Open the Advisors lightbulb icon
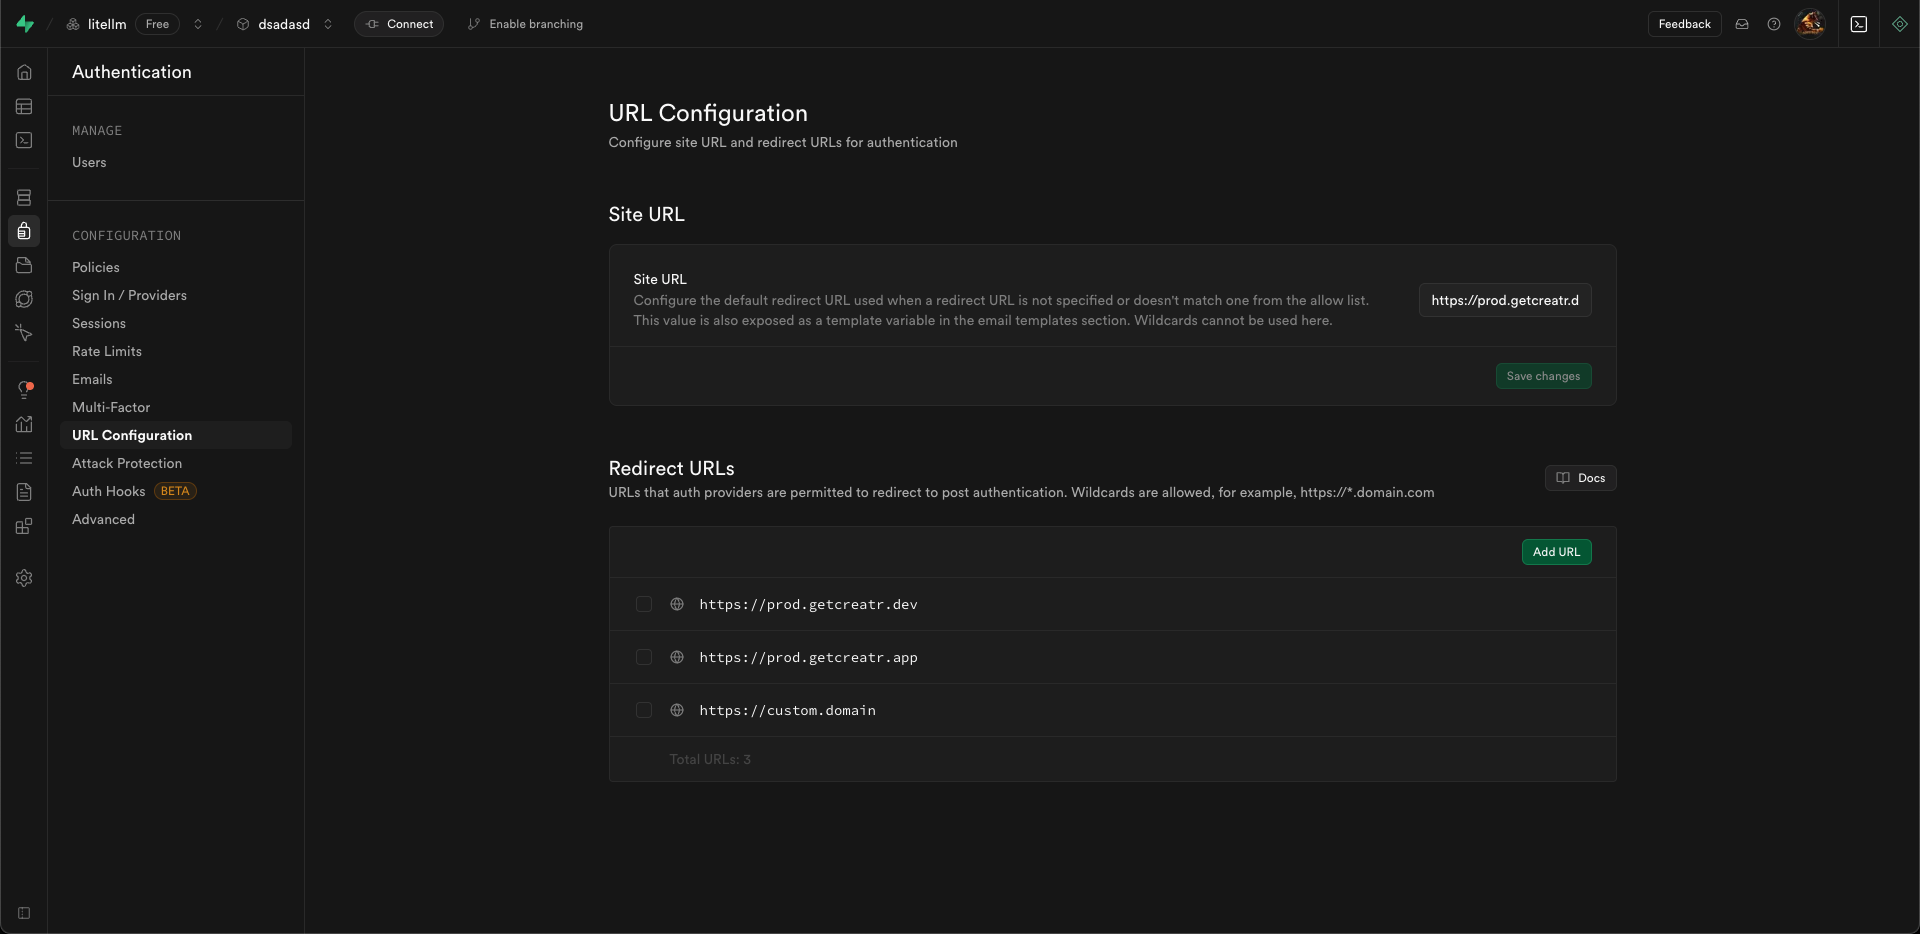Viewport: 1920px width, 934px height. [24, 389]
